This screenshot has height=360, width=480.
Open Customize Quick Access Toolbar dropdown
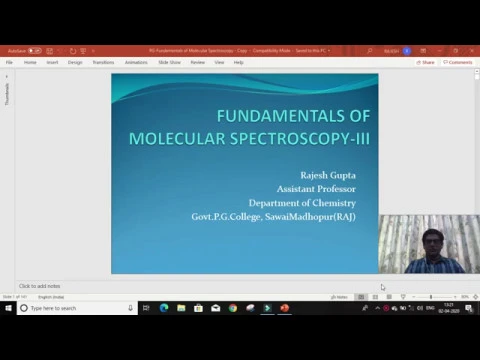click(x=93, y=51)
